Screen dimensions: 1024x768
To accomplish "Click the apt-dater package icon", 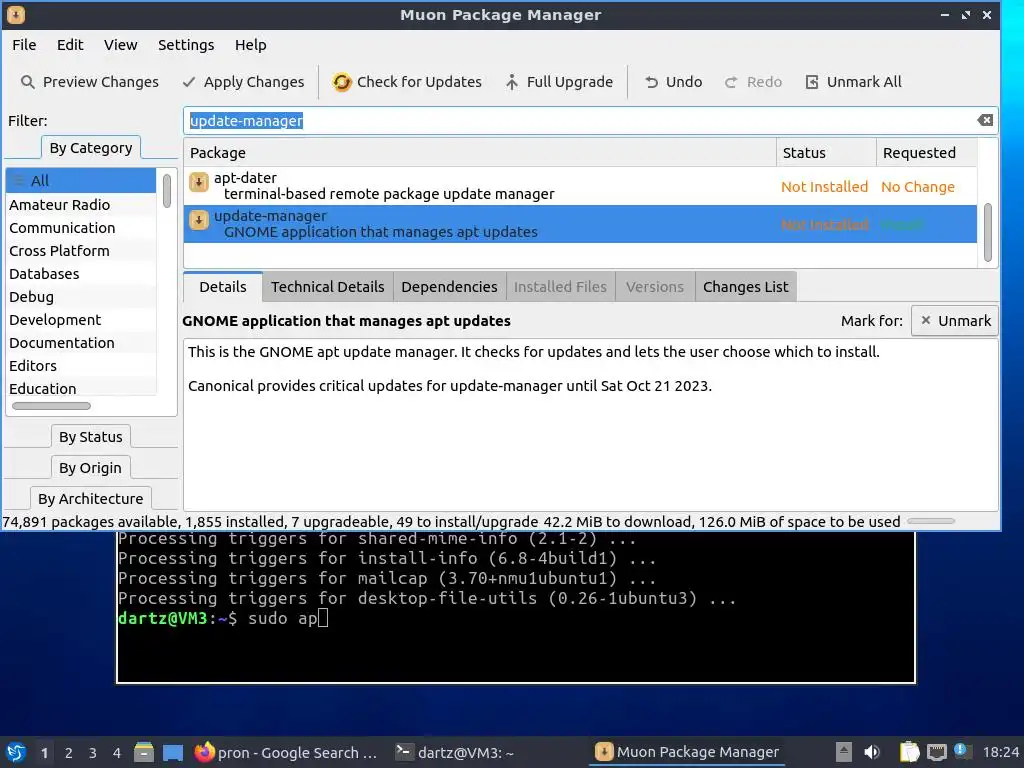I will [x=199, y=182].
